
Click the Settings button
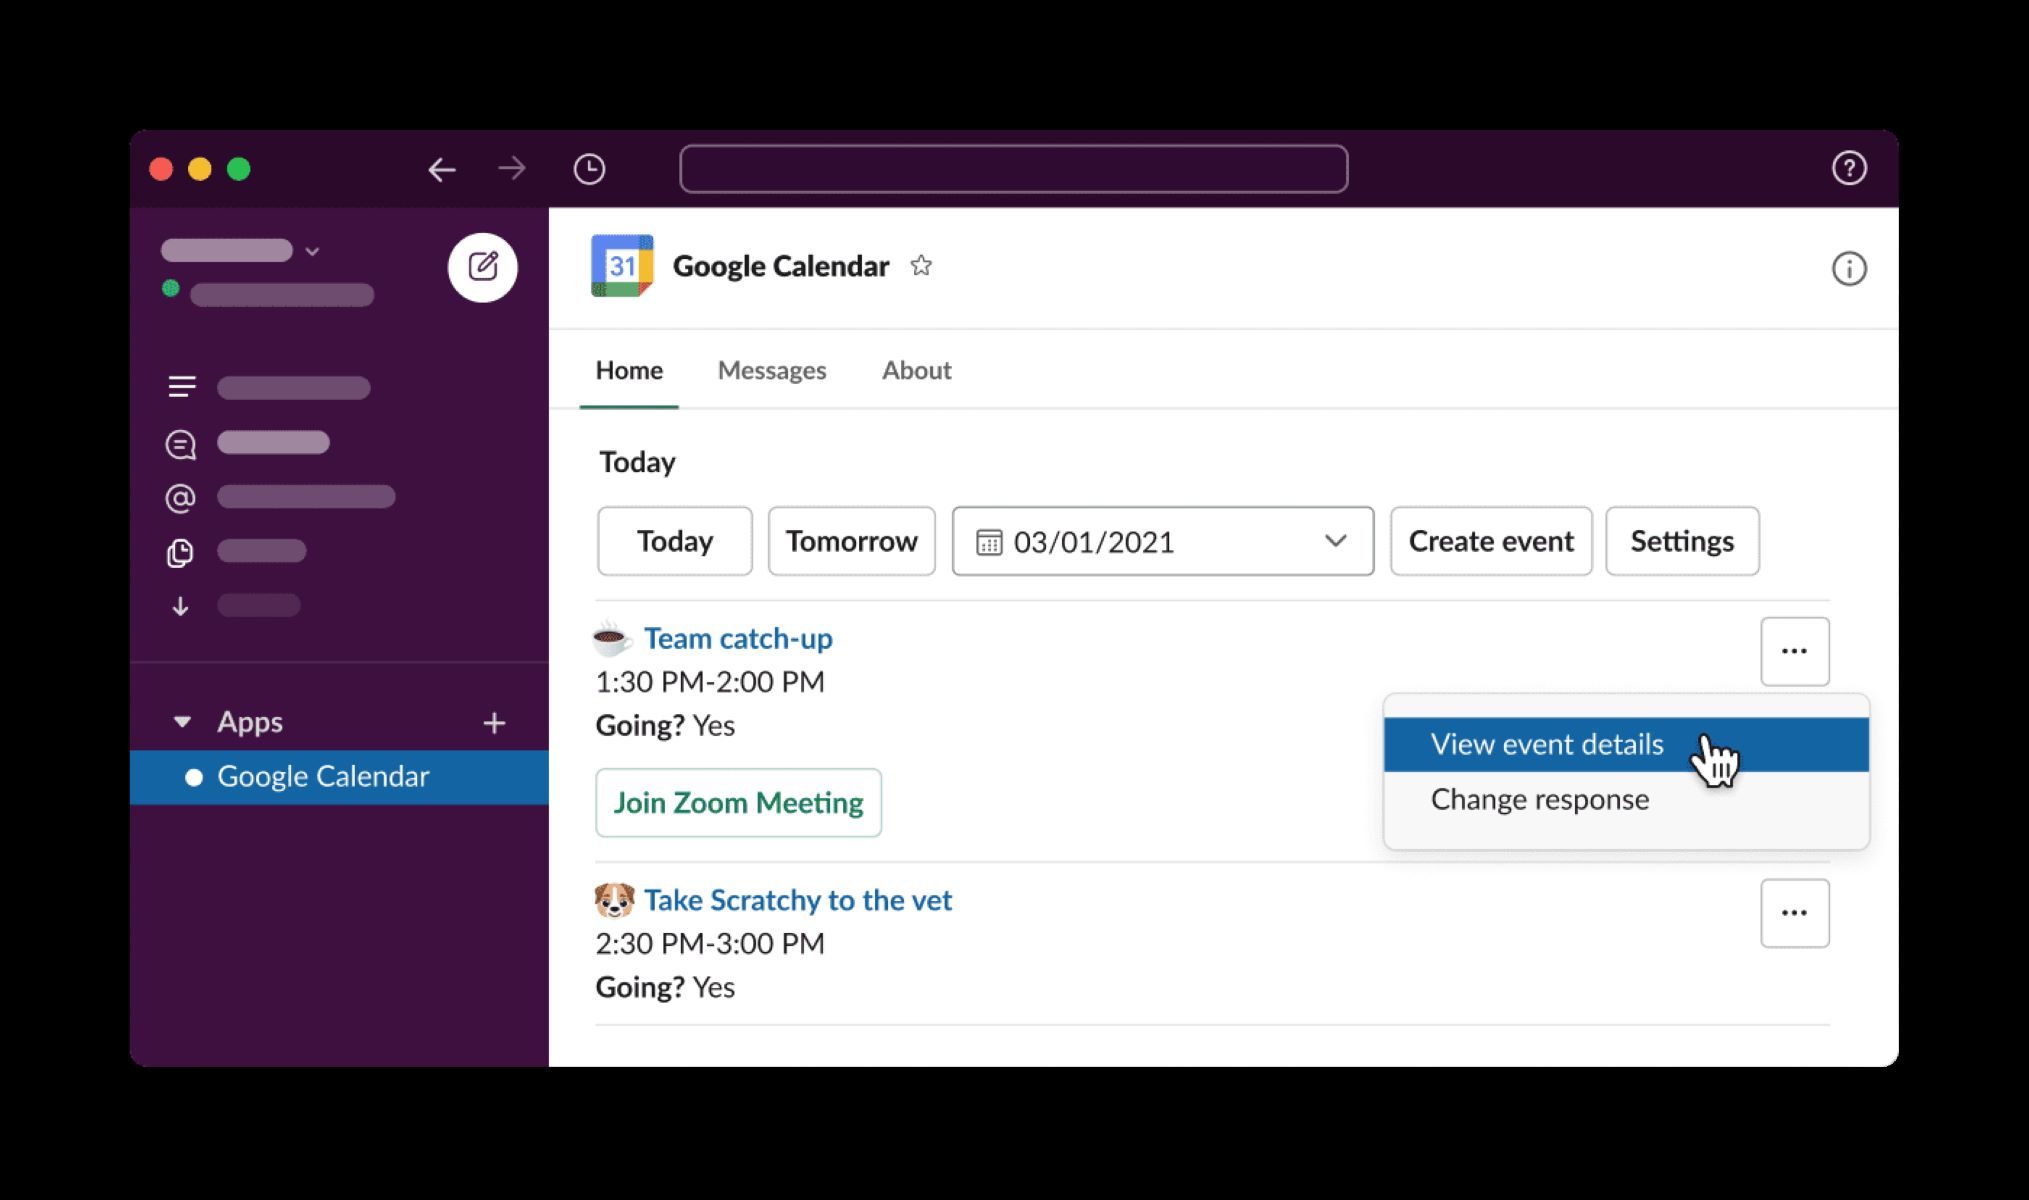tap(1681, 541)
